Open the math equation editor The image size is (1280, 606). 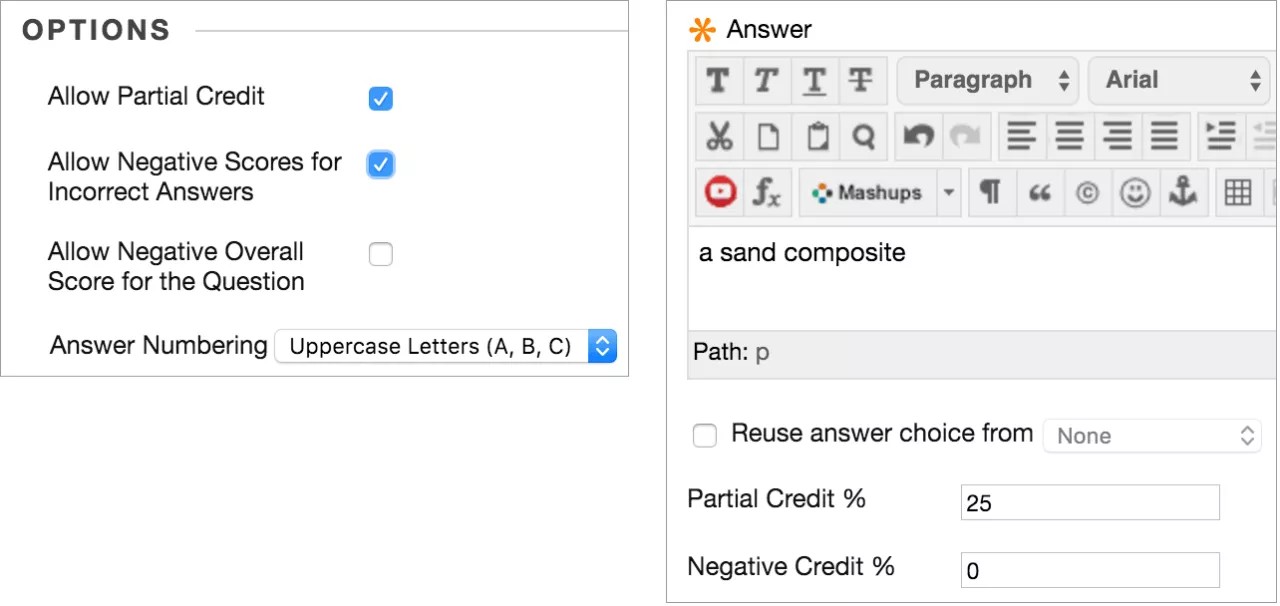click(766, 192)
